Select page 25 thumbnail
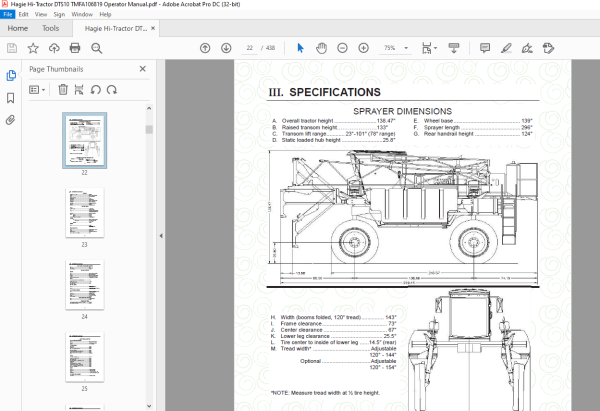600x411 pixels. pyautogui.click(x=85, y=357)
